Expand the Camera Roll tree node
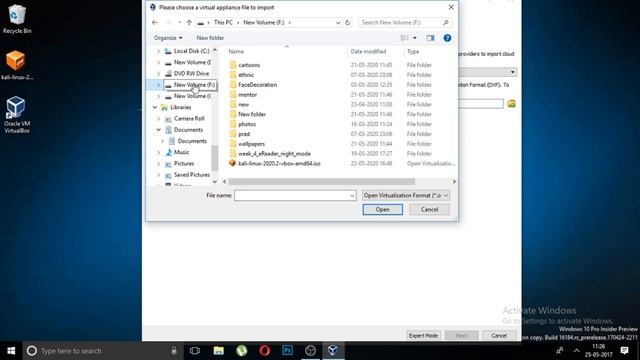640x360 pixels. click(158, 119)
